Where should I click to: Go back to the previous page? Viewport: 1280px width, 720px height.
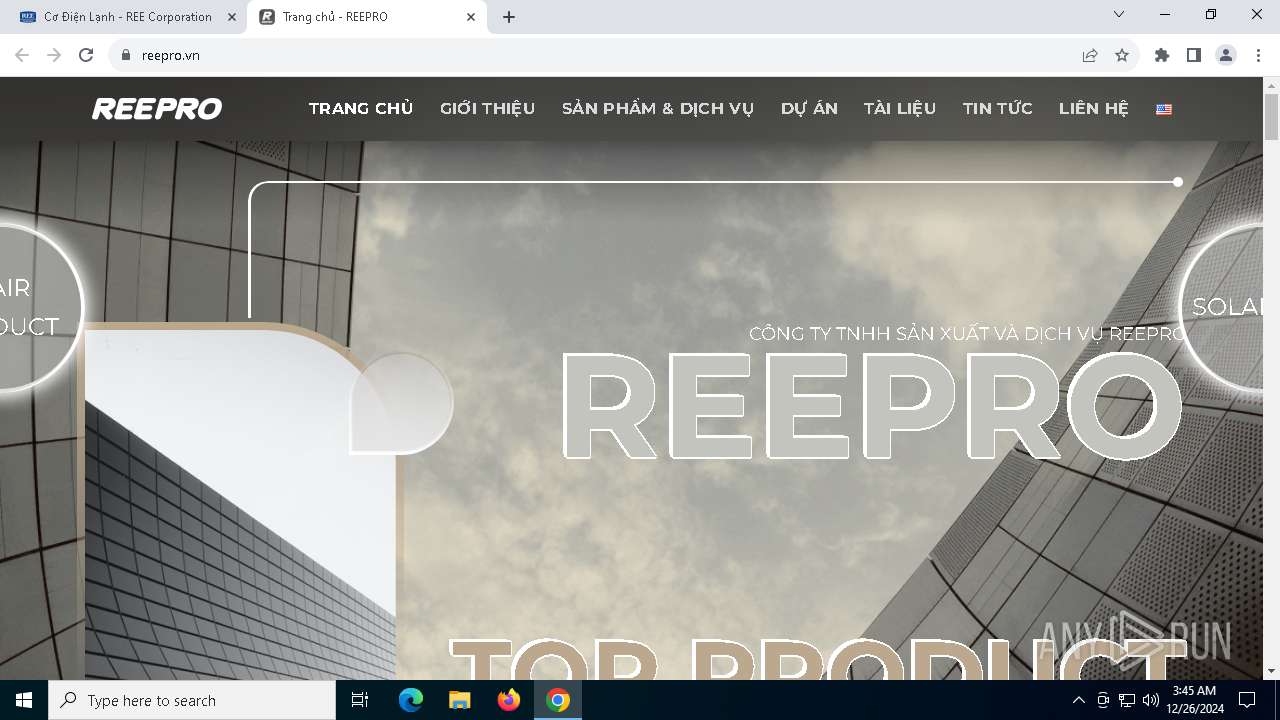pos(22,55)
